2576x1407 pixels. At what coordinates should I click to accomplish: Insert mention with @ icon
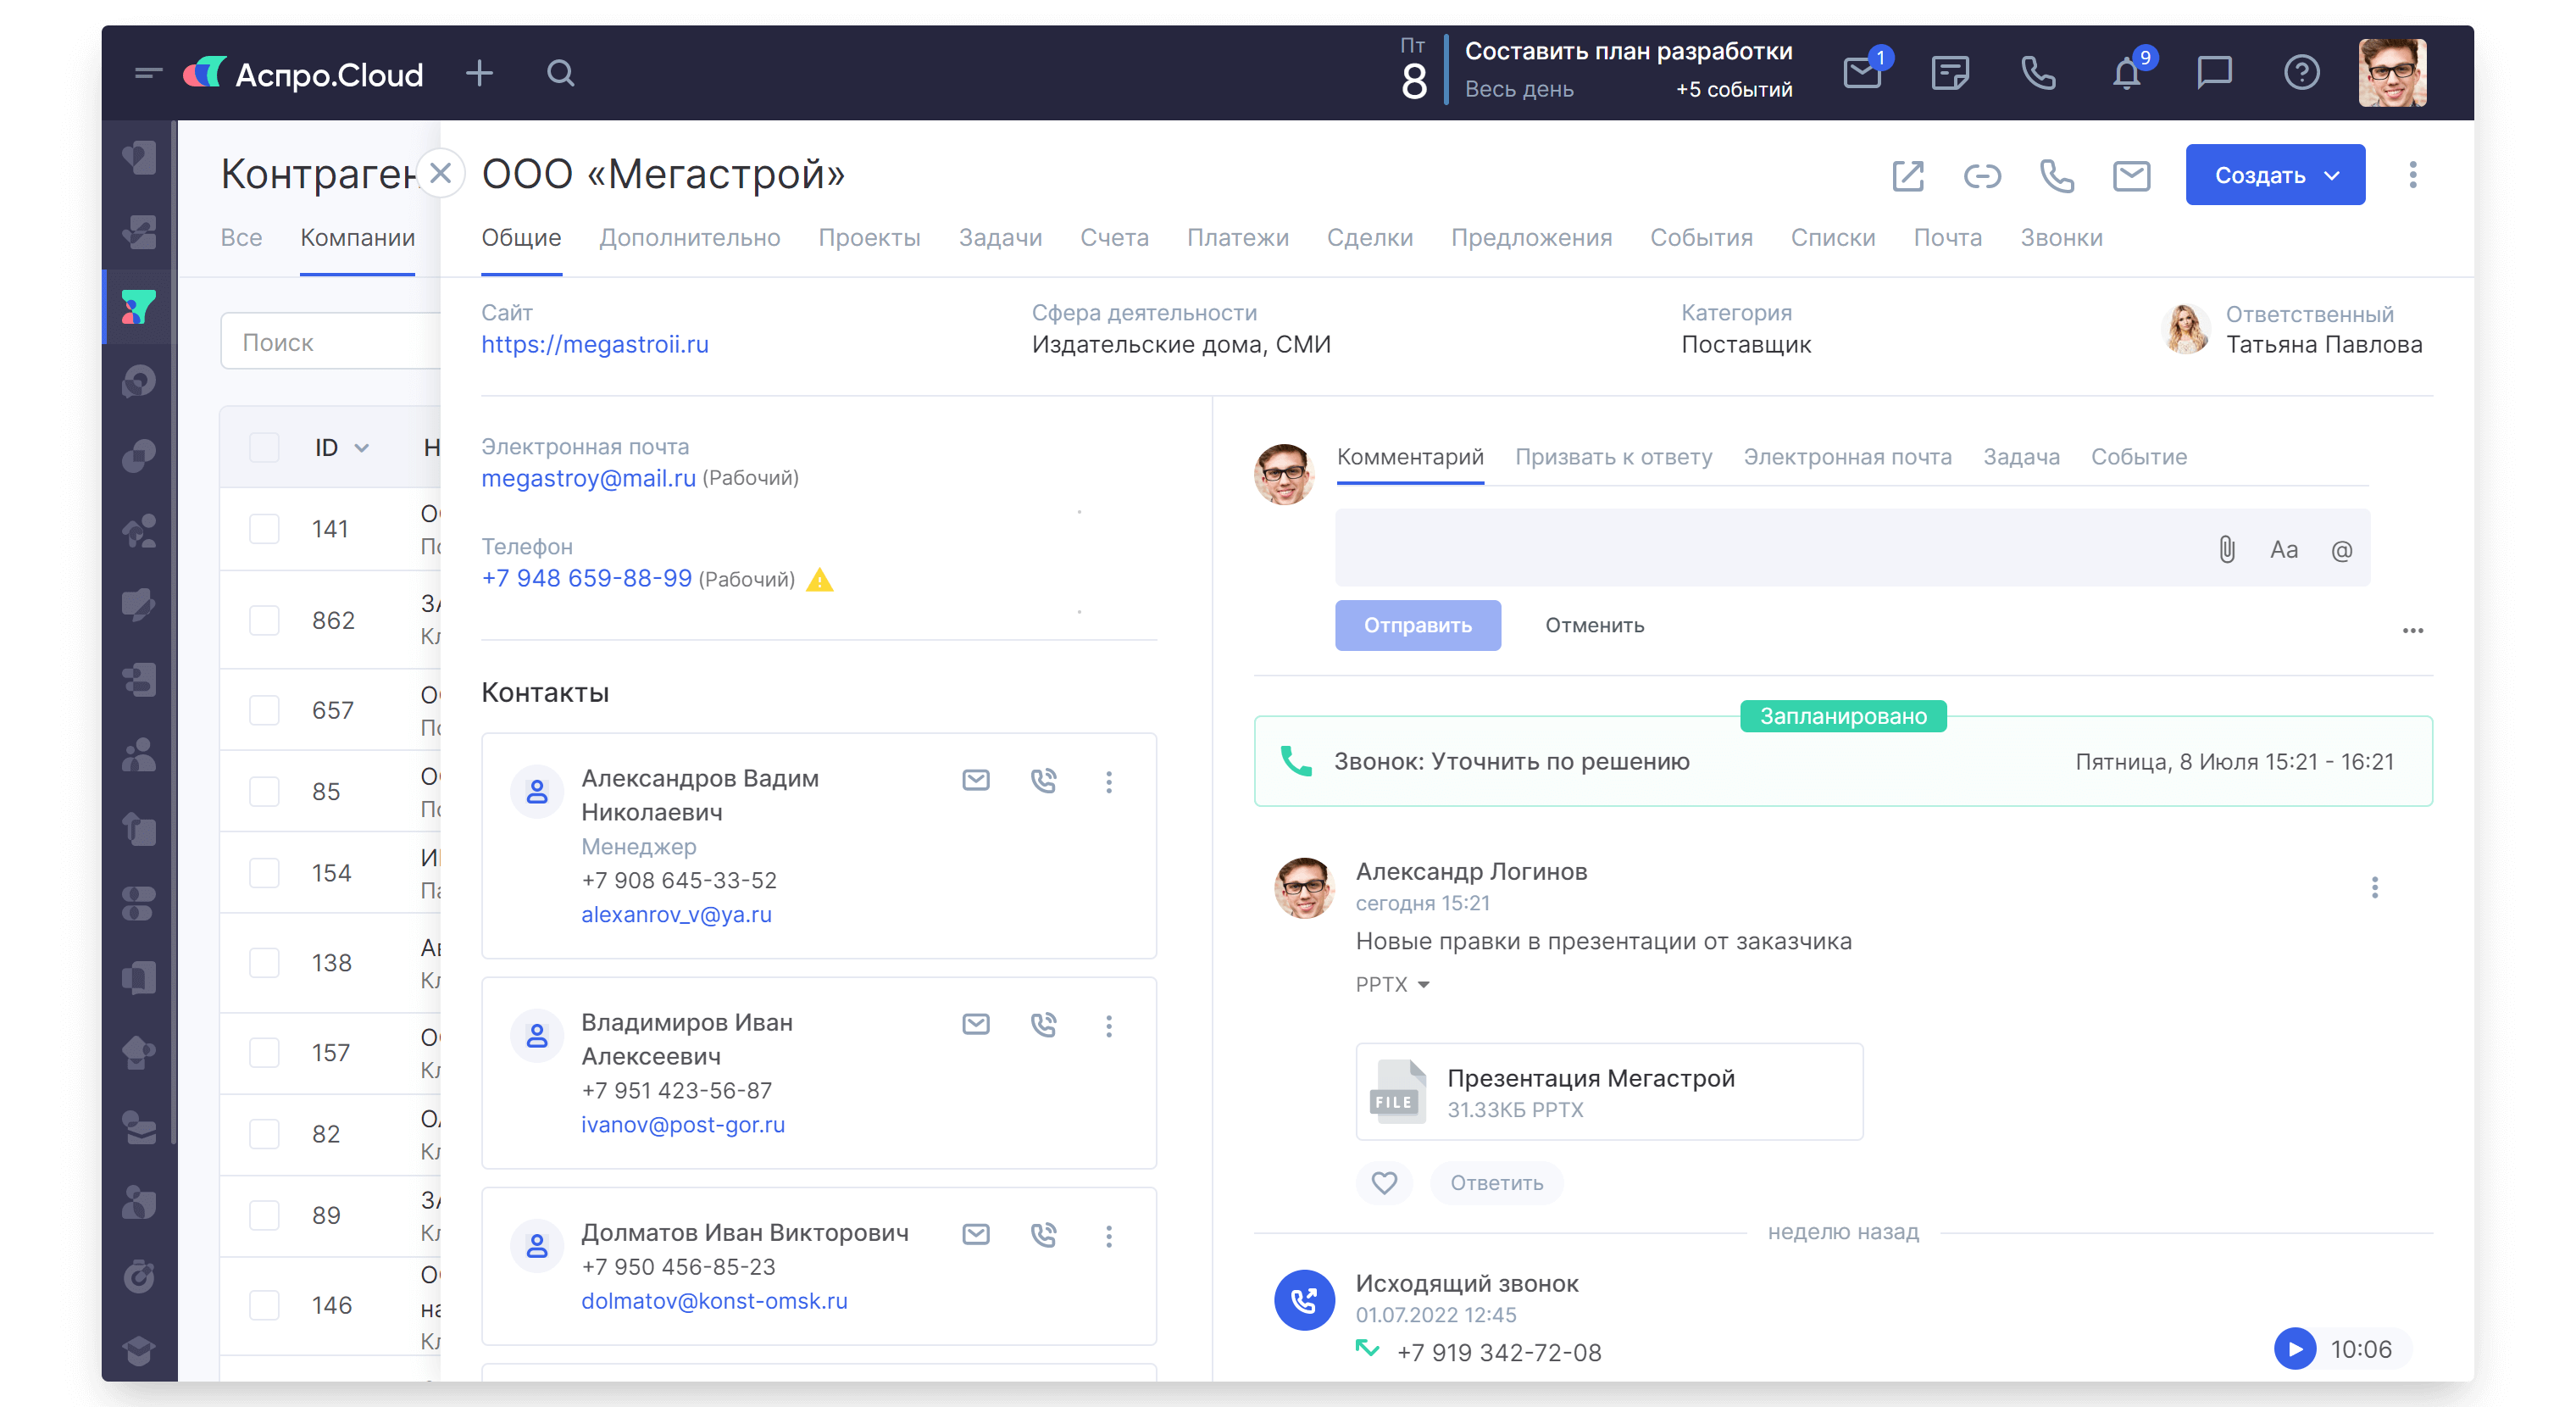(2341, 550)
